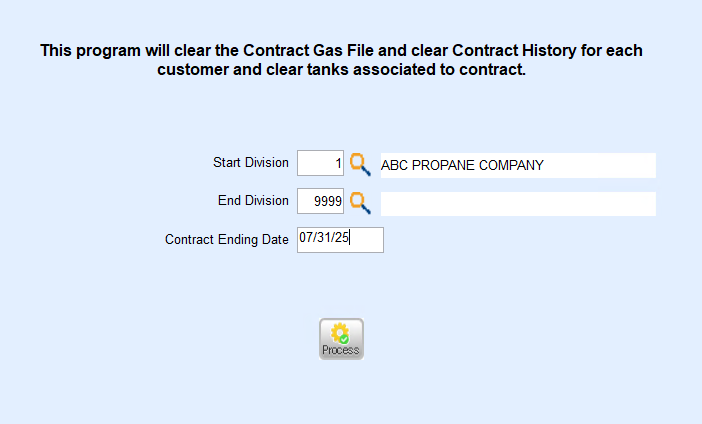702x424 pixels.
Task: Click the empty End Division description box
Action: coord(517,204)
